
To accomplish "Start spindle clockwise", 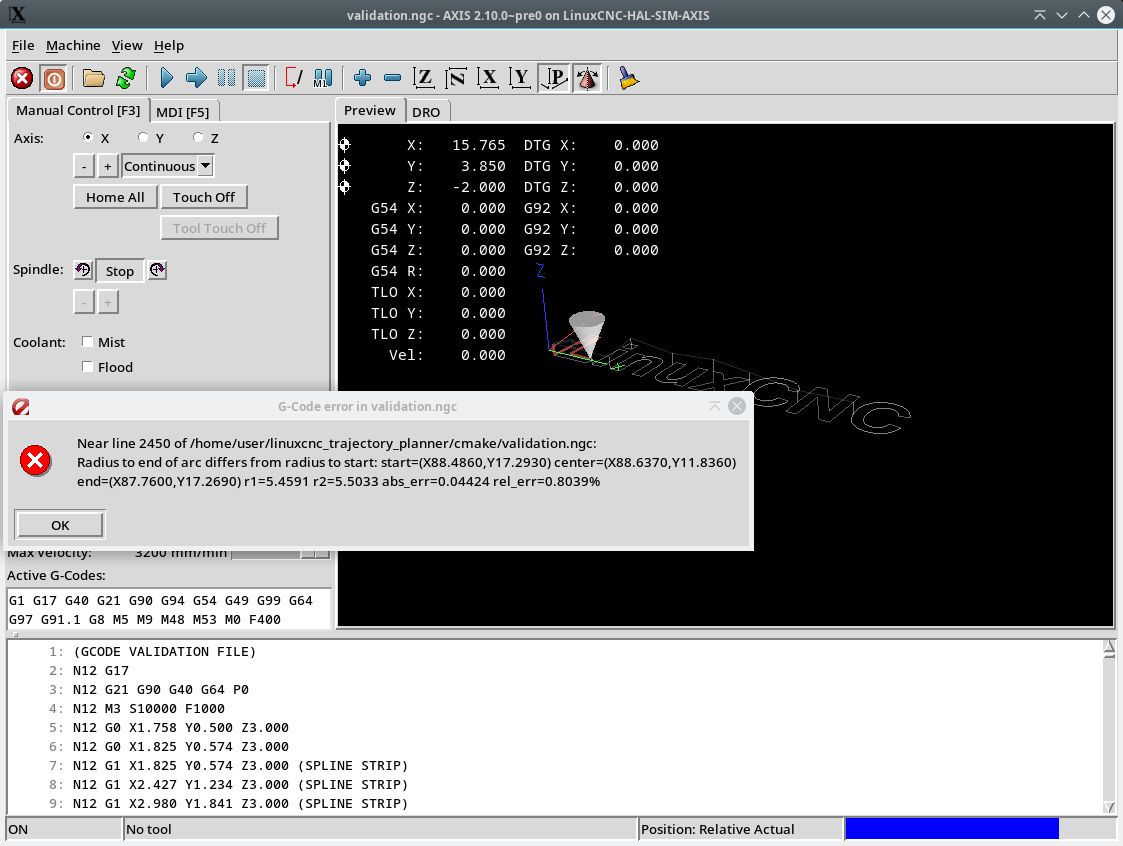I will pos(158,270).
